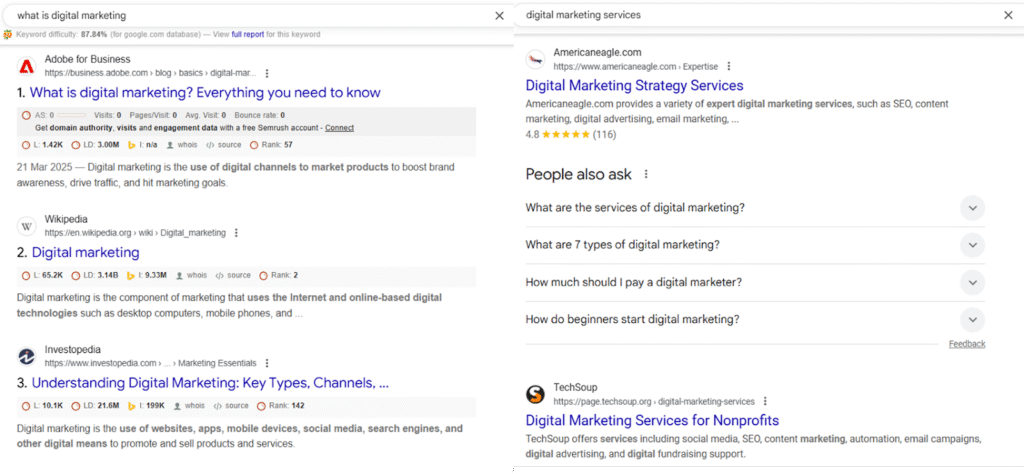
Task: Clear the 'what is digital marketing' search
Action: pos(499,16)
